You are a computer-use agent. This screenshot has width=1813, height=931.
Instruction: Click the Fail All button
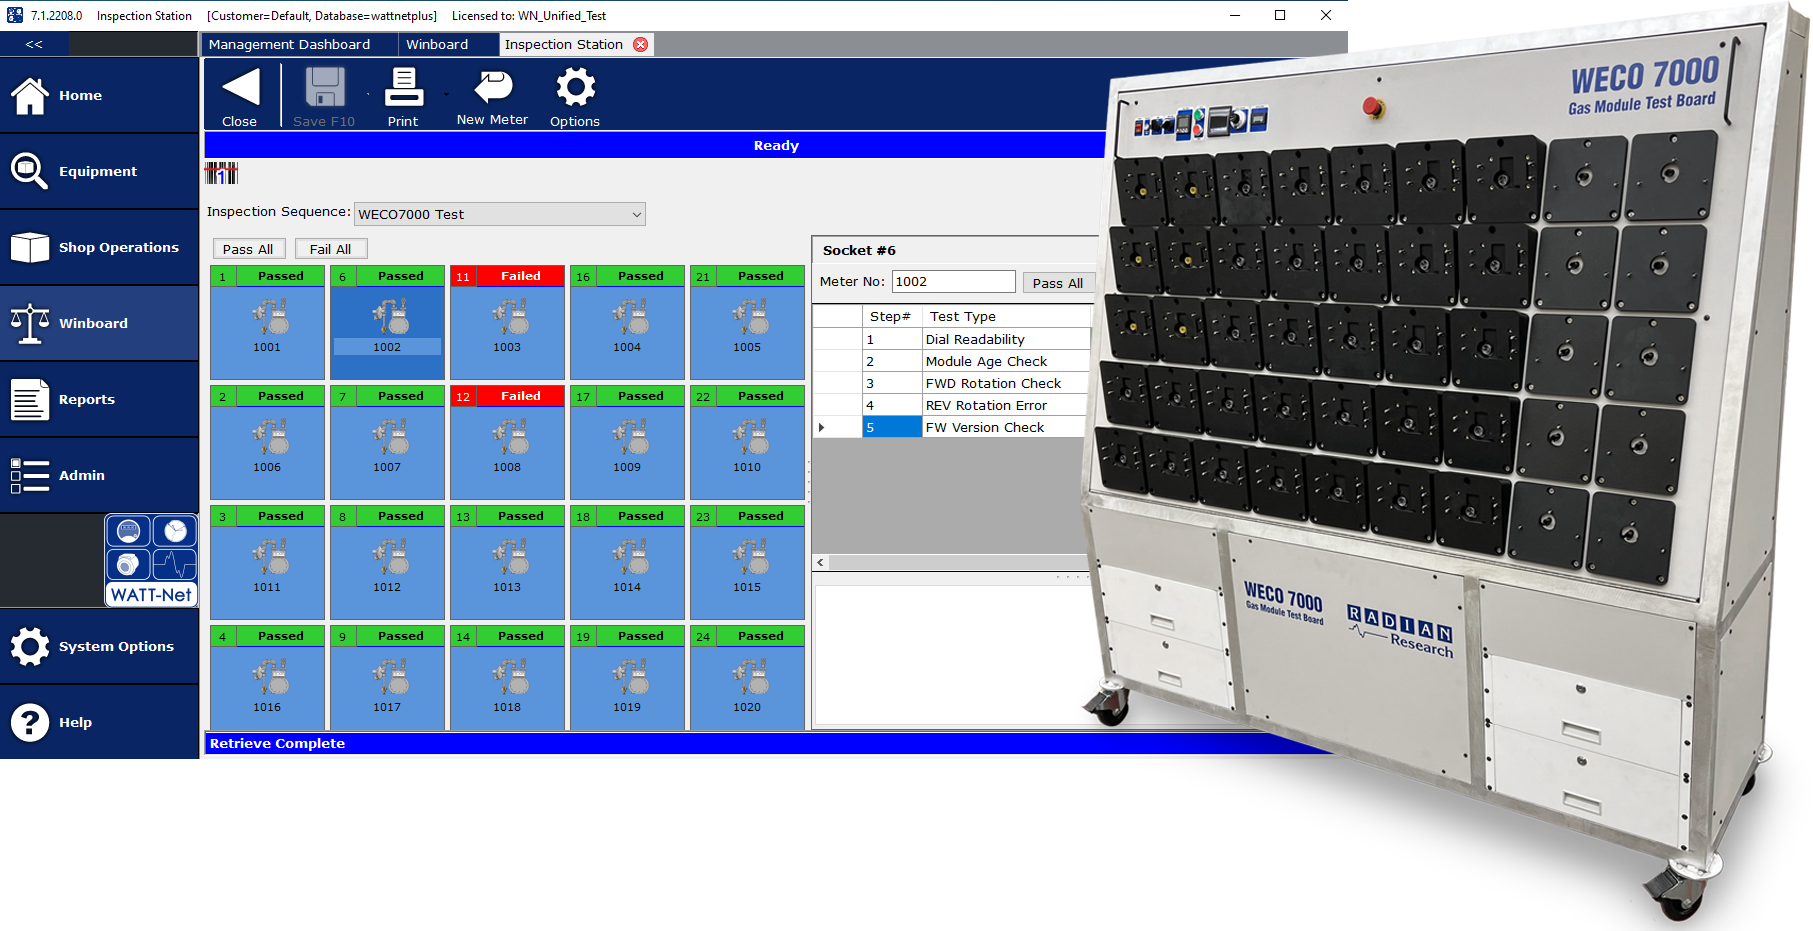pos(331,249)
